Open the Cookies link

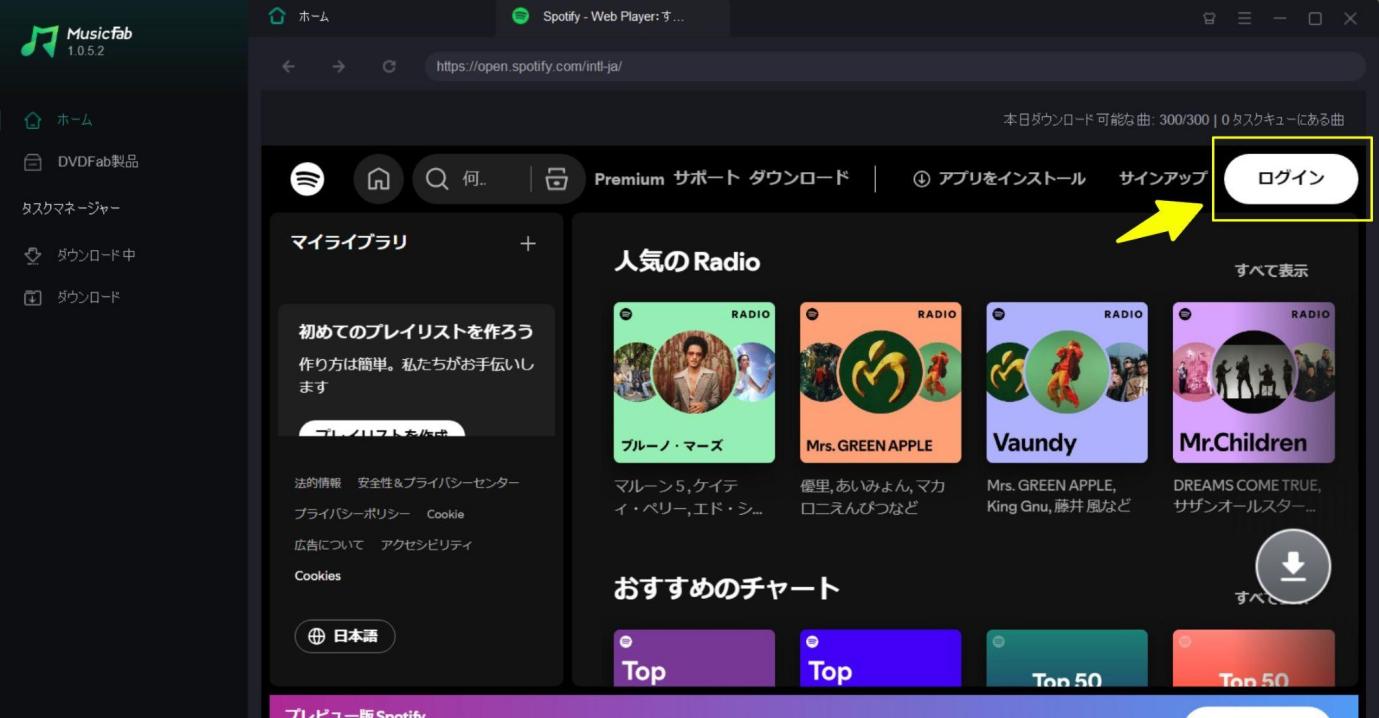(x=318, y=576)
